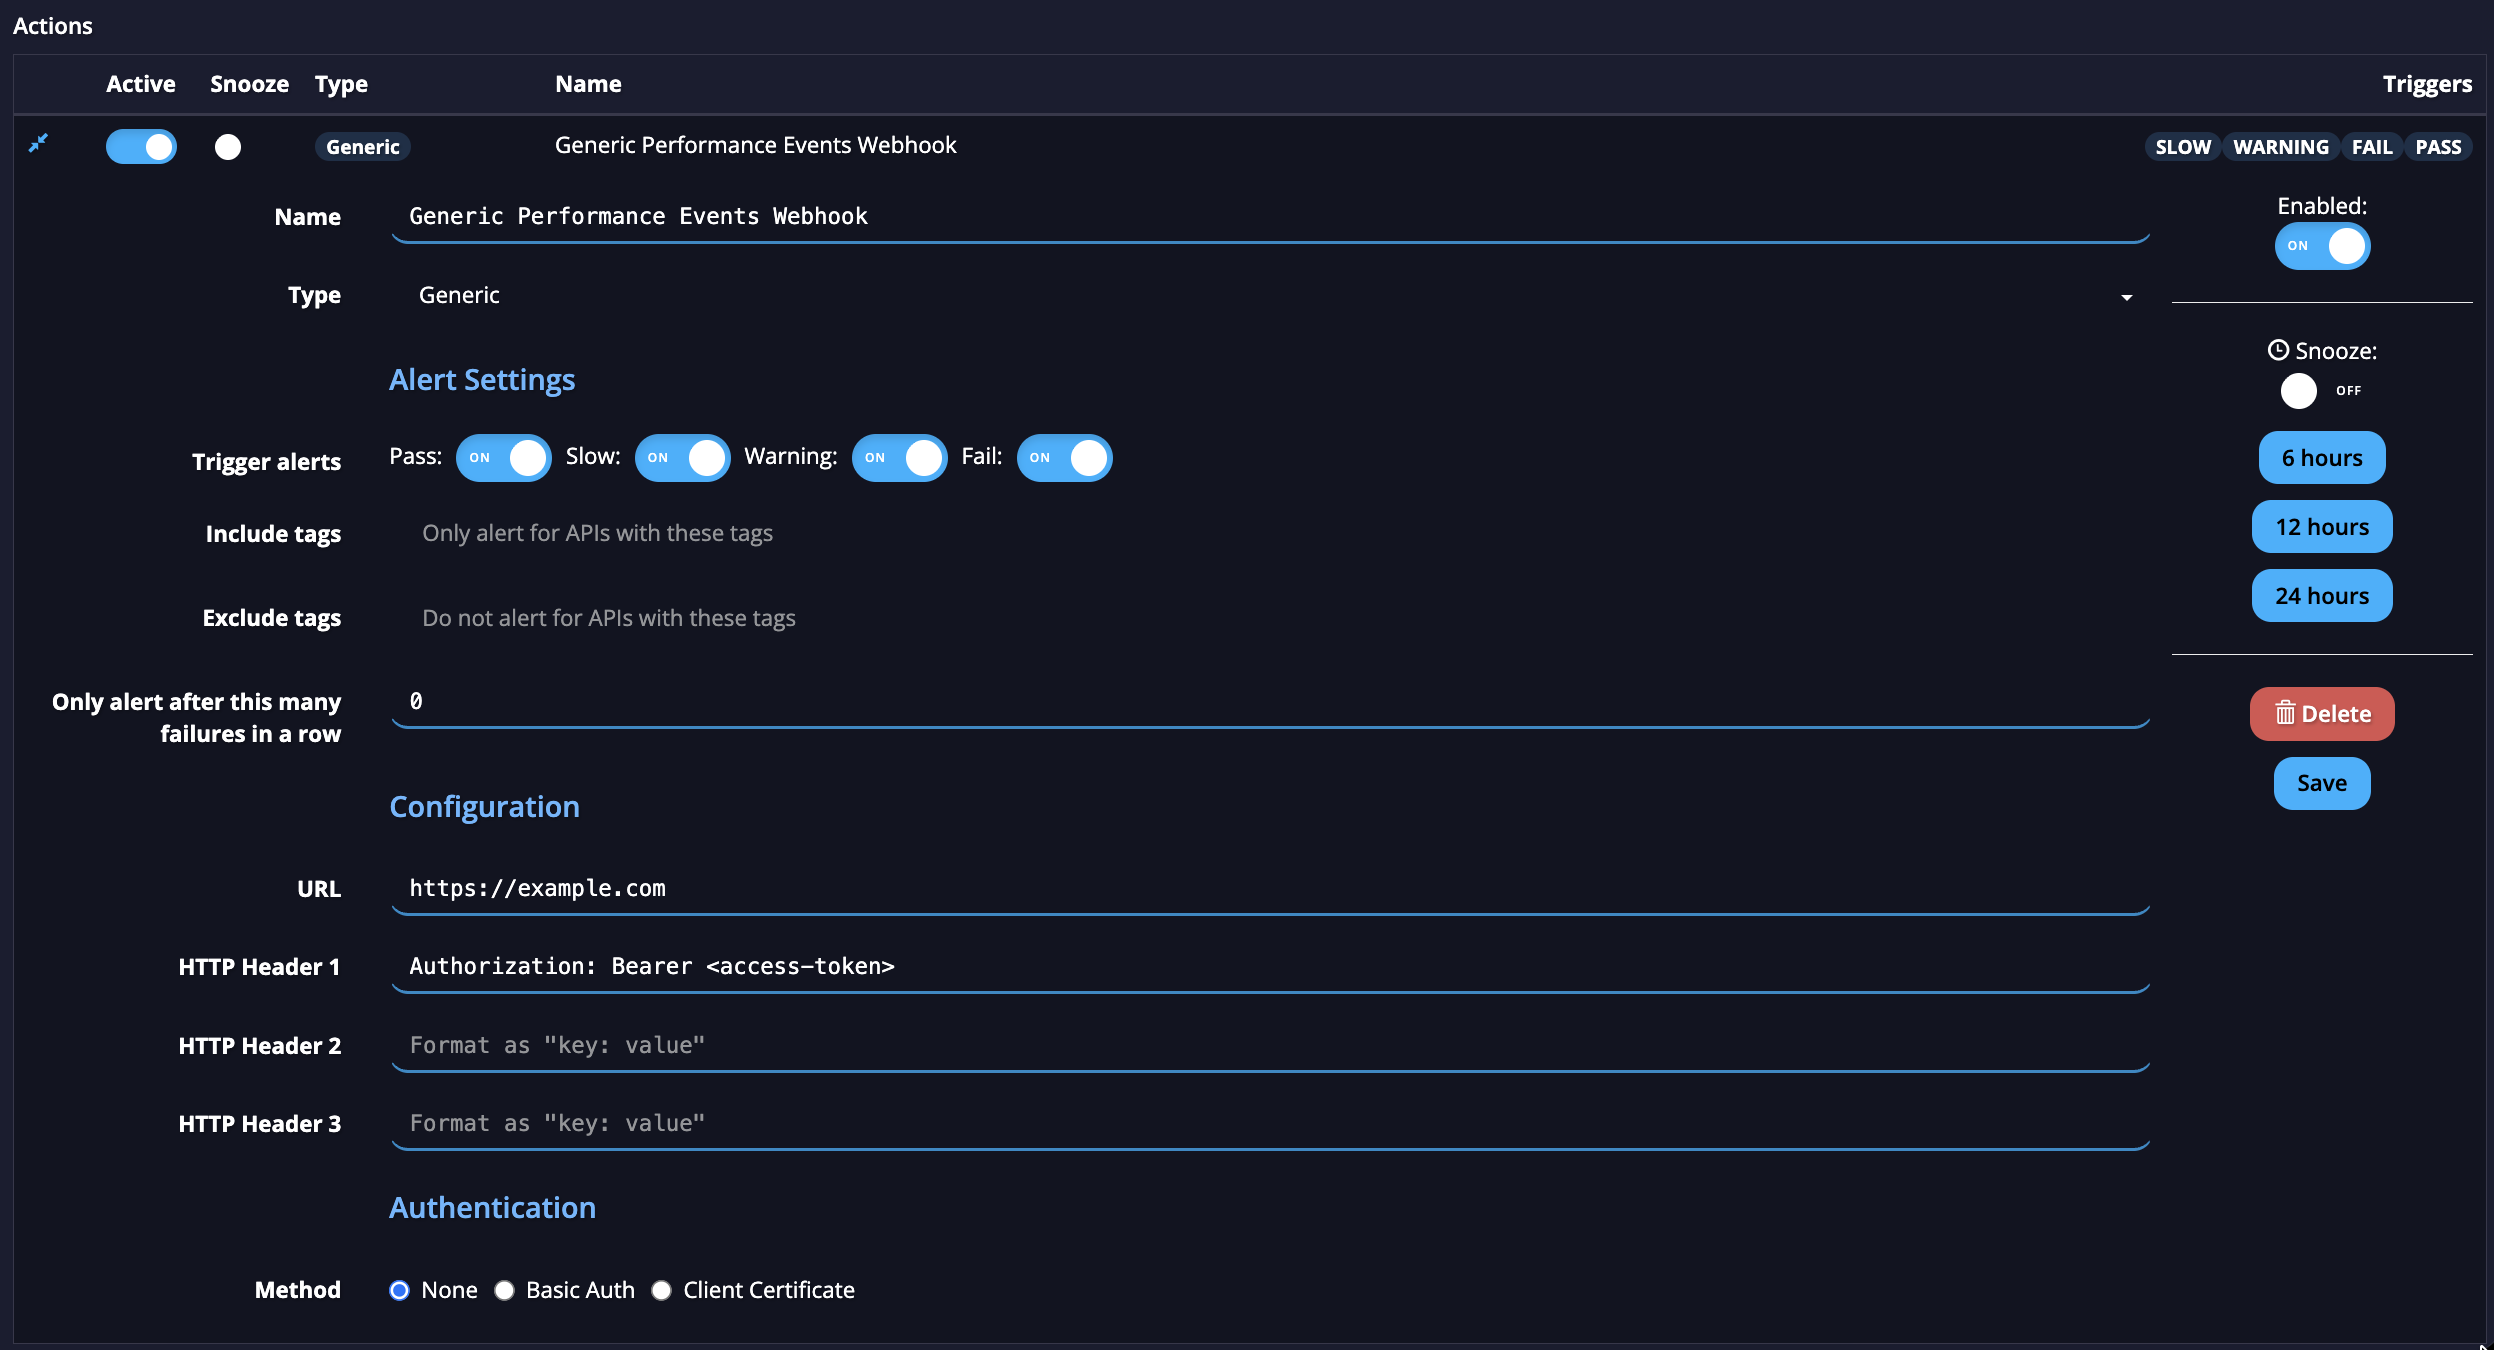This screenshot has height=1350, width=2494.
Task: Click the FAIL trigger badge
Action: [x=2374, y=146]
